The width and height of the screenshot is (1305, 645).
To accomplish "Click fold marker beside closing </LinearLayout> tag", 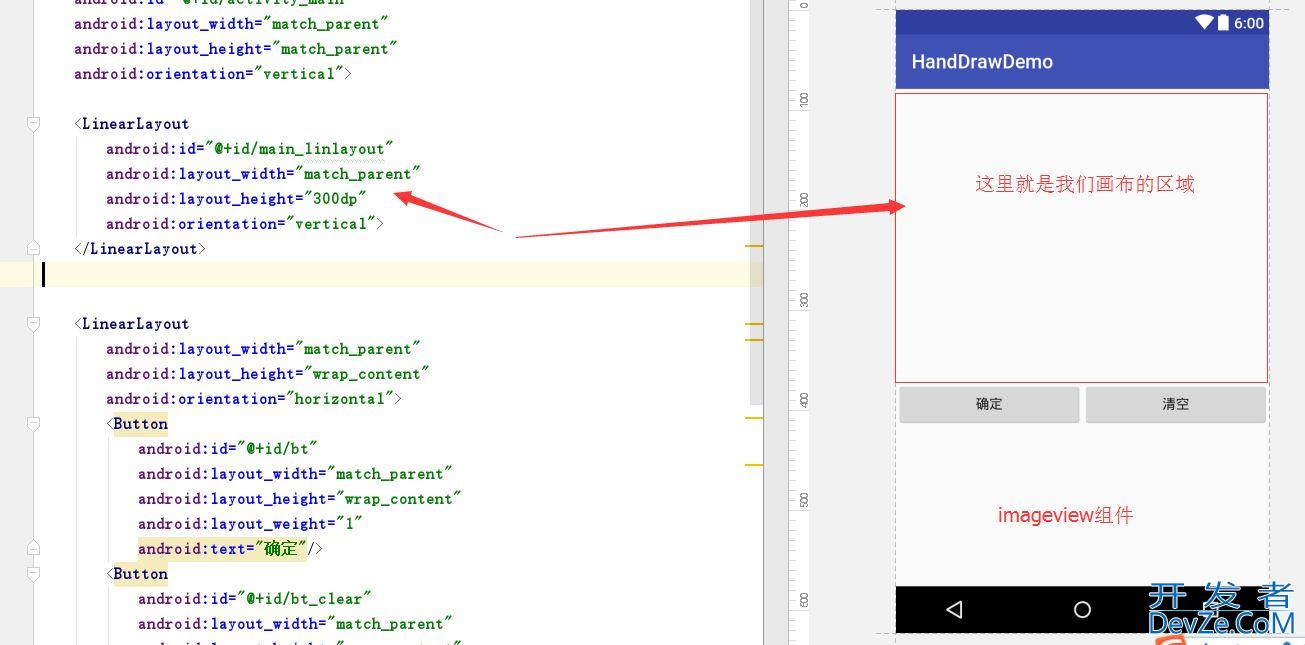I will coord(33,248).
